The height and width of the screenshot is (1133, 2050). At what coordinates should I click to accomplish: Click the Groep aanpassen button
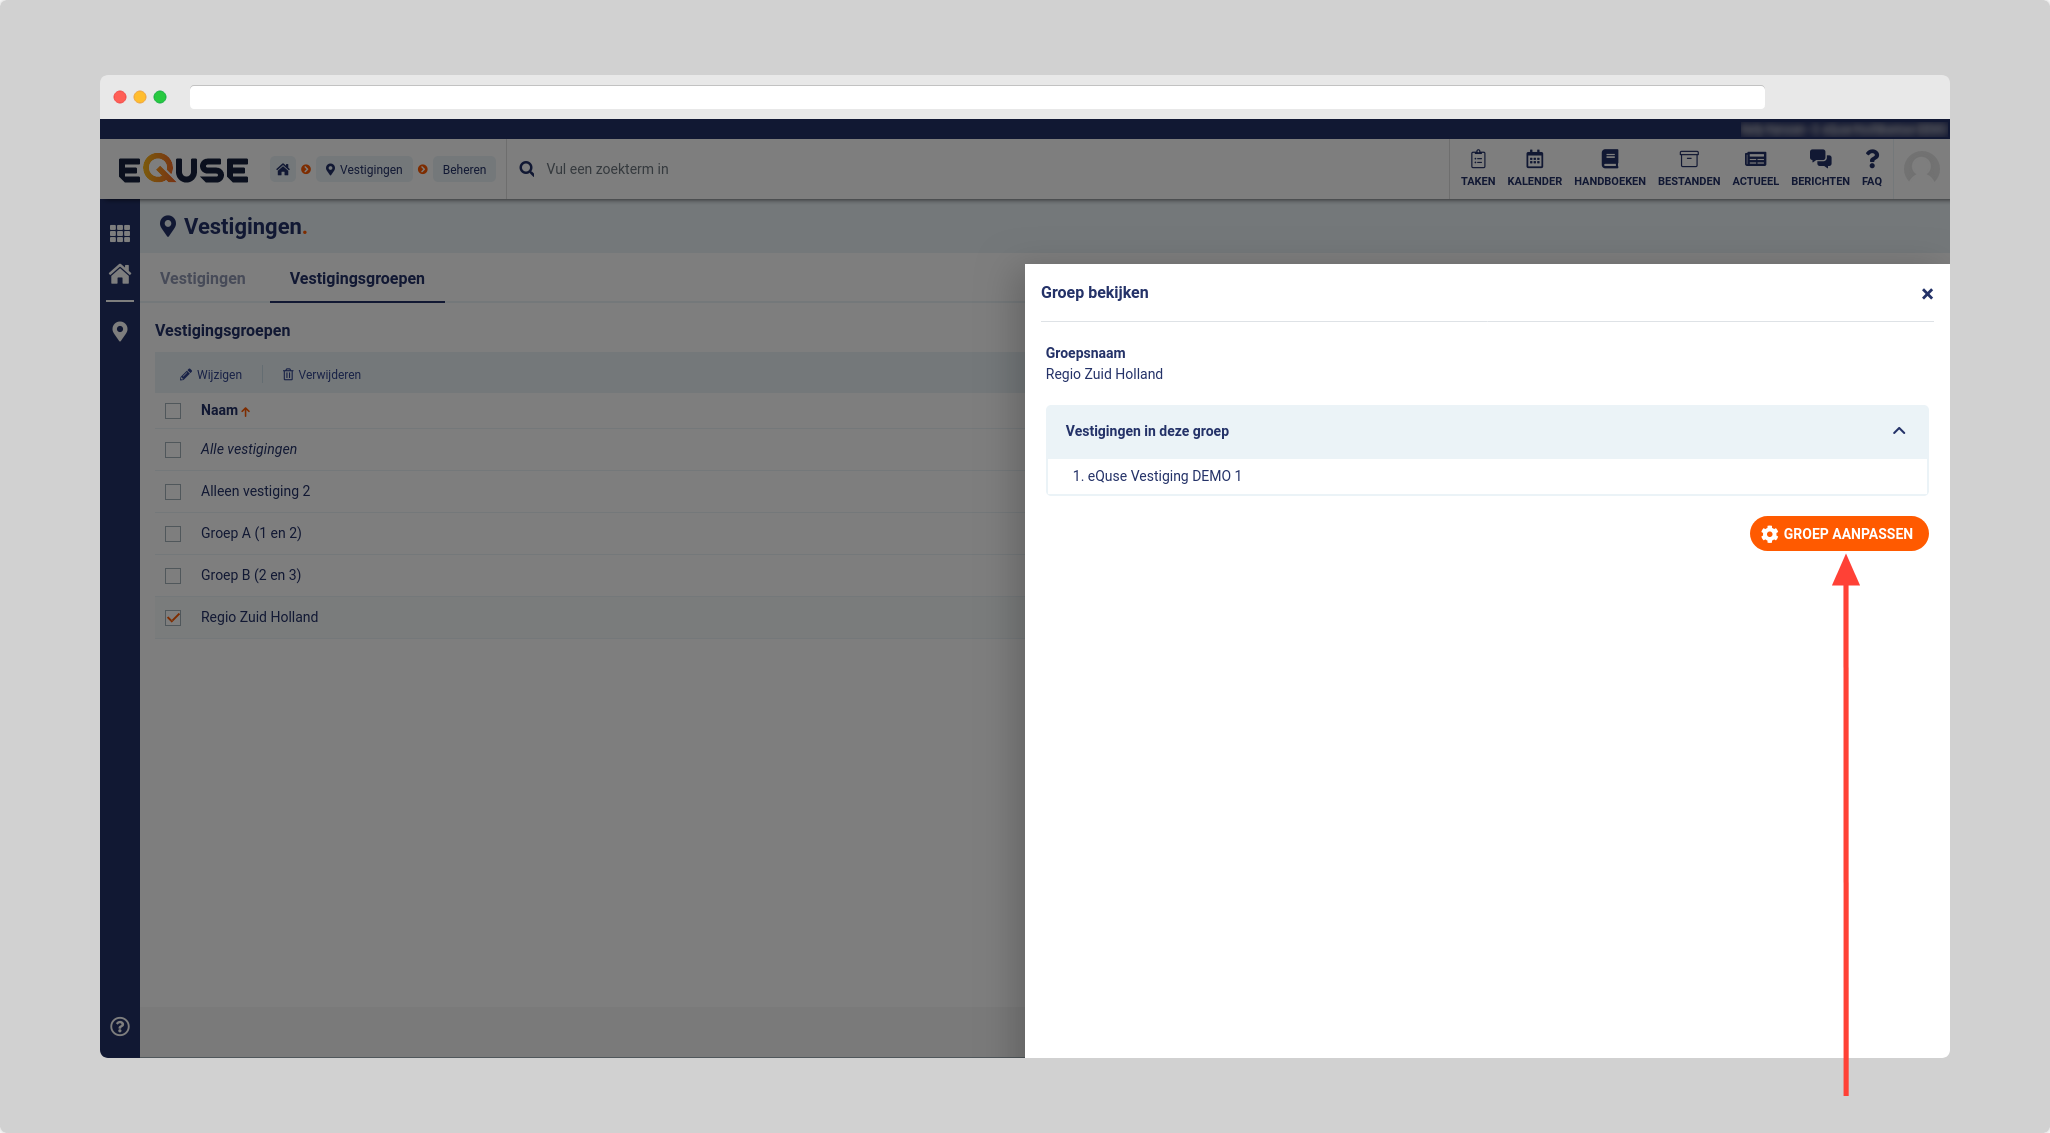pyautogui.click(x=1838, y=534)
